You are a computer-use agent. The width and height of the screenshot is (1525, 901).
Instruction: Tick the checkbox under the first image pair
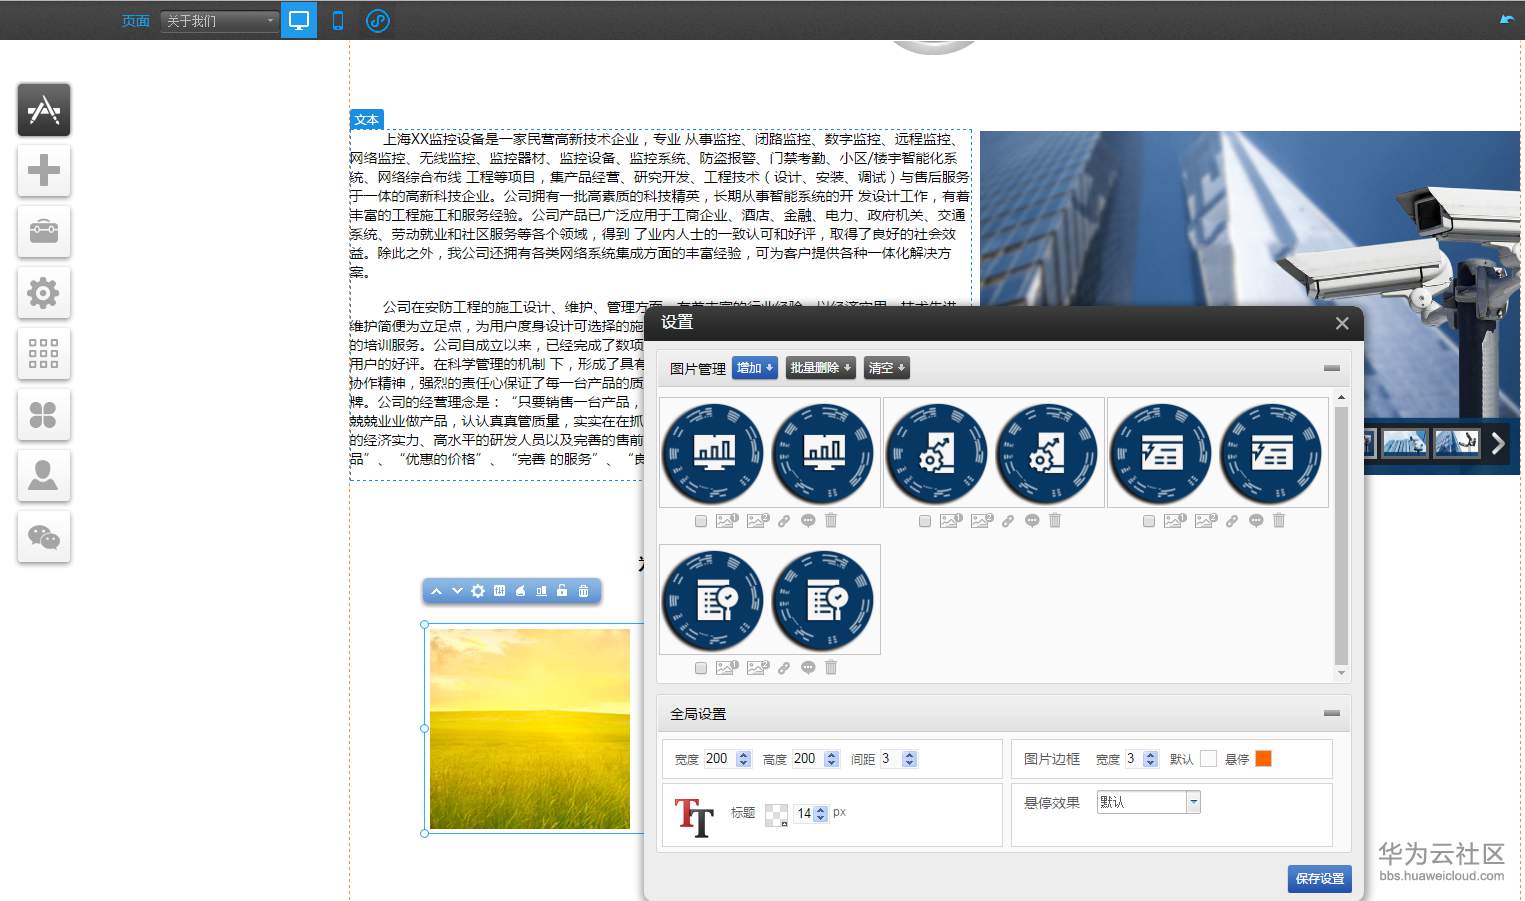(x=701, y=521)
